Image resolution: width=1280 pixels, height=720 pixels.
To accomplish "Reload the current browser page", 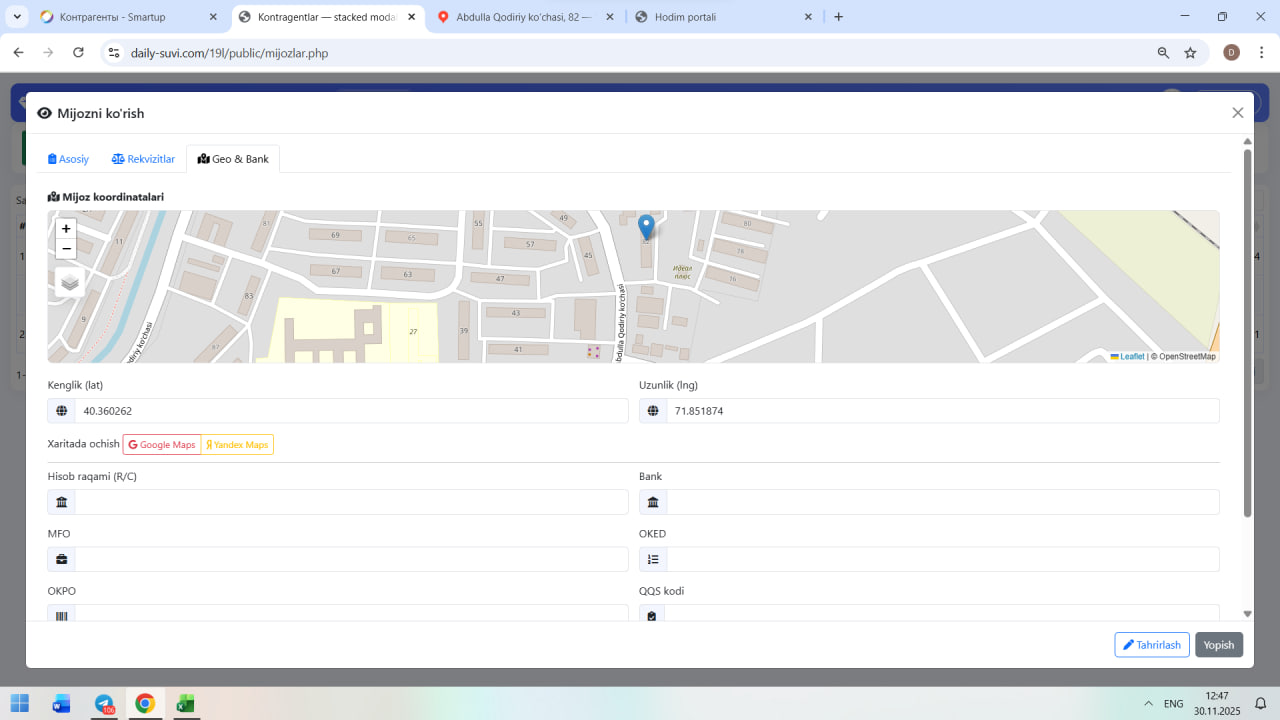I will pos(78,53).
